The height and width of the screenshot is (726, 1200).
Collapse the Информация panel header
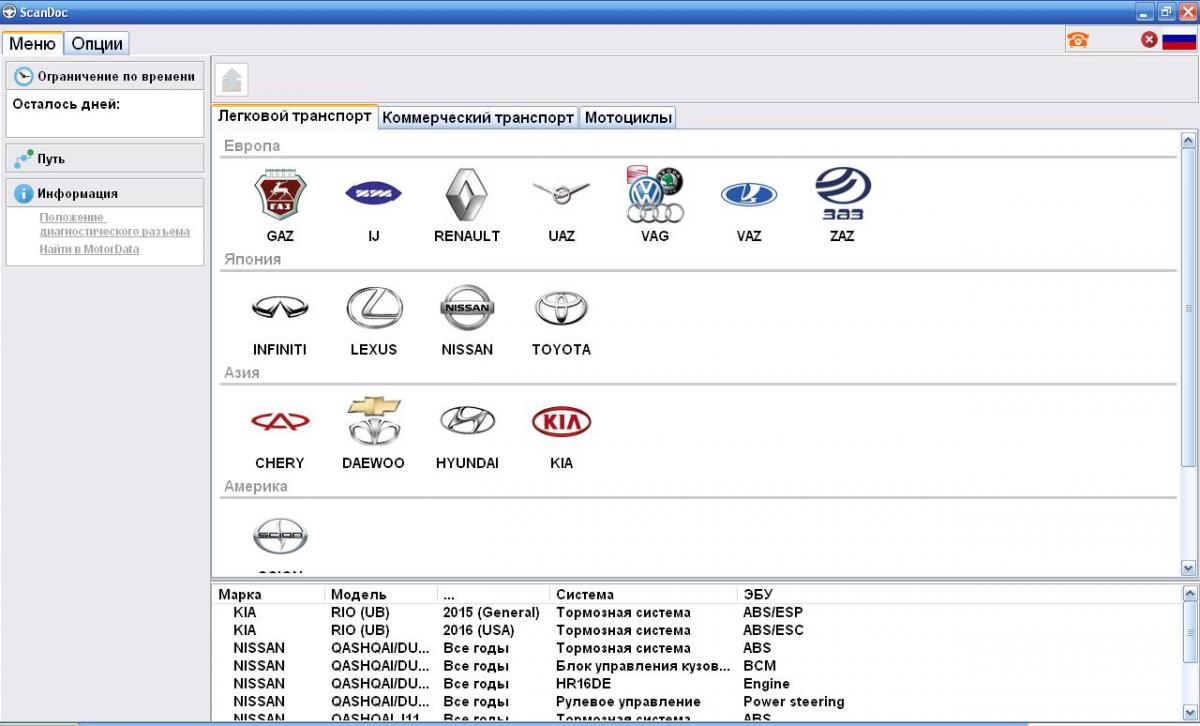(x=105, y=194)
